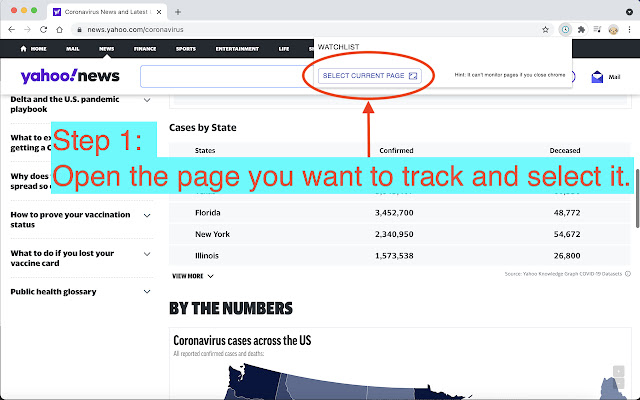Click the New York row state name
Image resolution: width=640 pixels, height=400 pixels.
coord(212,234)
